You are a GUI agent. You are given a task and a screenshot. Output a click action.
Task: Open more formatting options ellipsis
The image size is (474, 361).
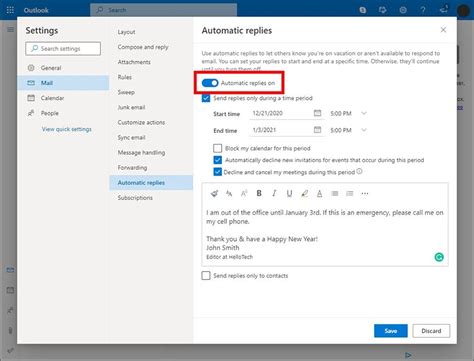365,193
